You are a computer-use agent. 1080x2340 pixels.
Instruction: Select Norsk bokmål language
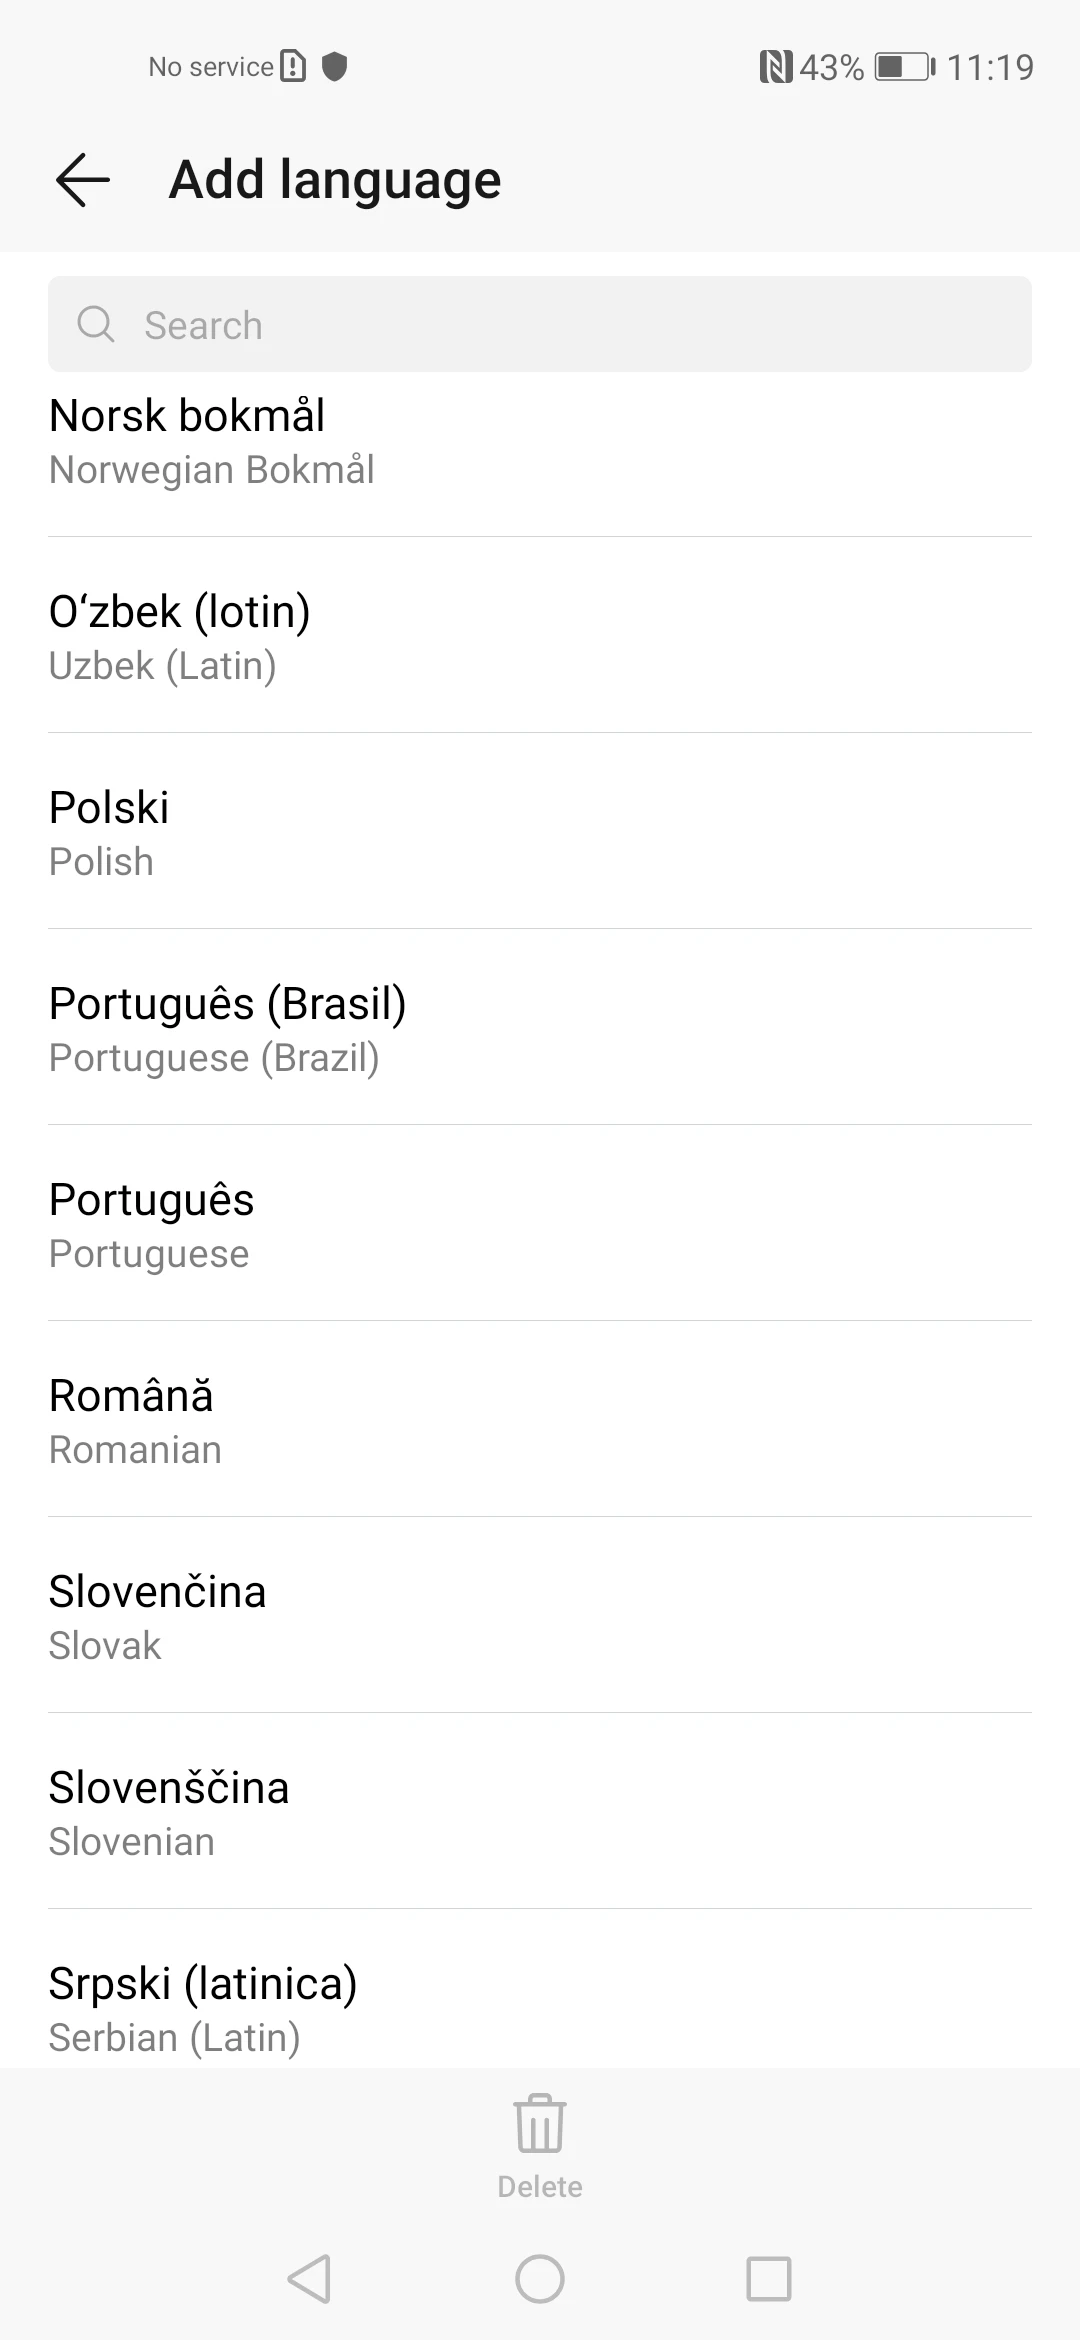point(540,442)
